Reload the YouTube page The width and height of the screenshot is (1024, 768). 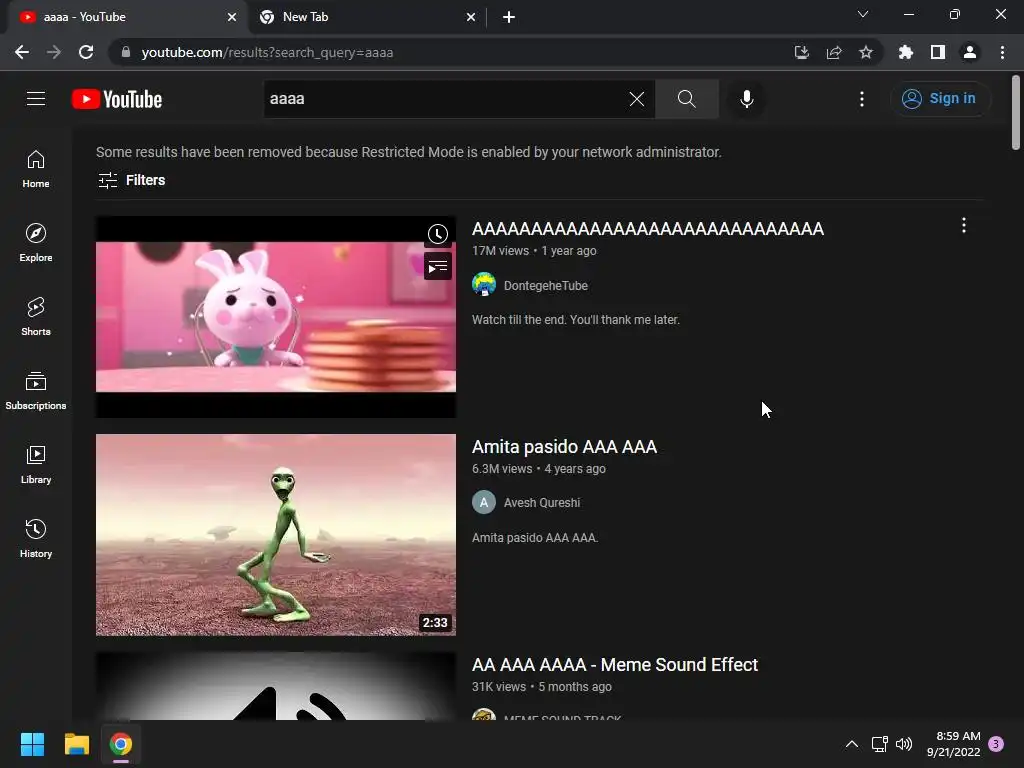pos(86,52)
